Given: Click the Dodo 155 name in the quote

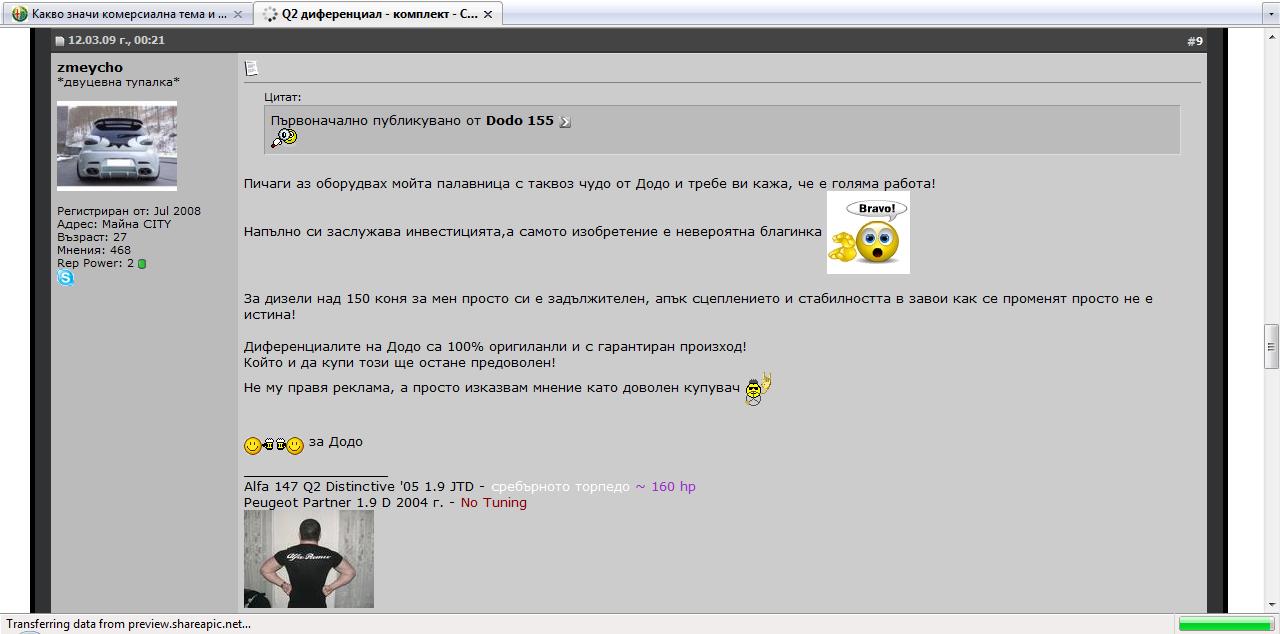Looking at the screenshot, I should pos(519,120).
